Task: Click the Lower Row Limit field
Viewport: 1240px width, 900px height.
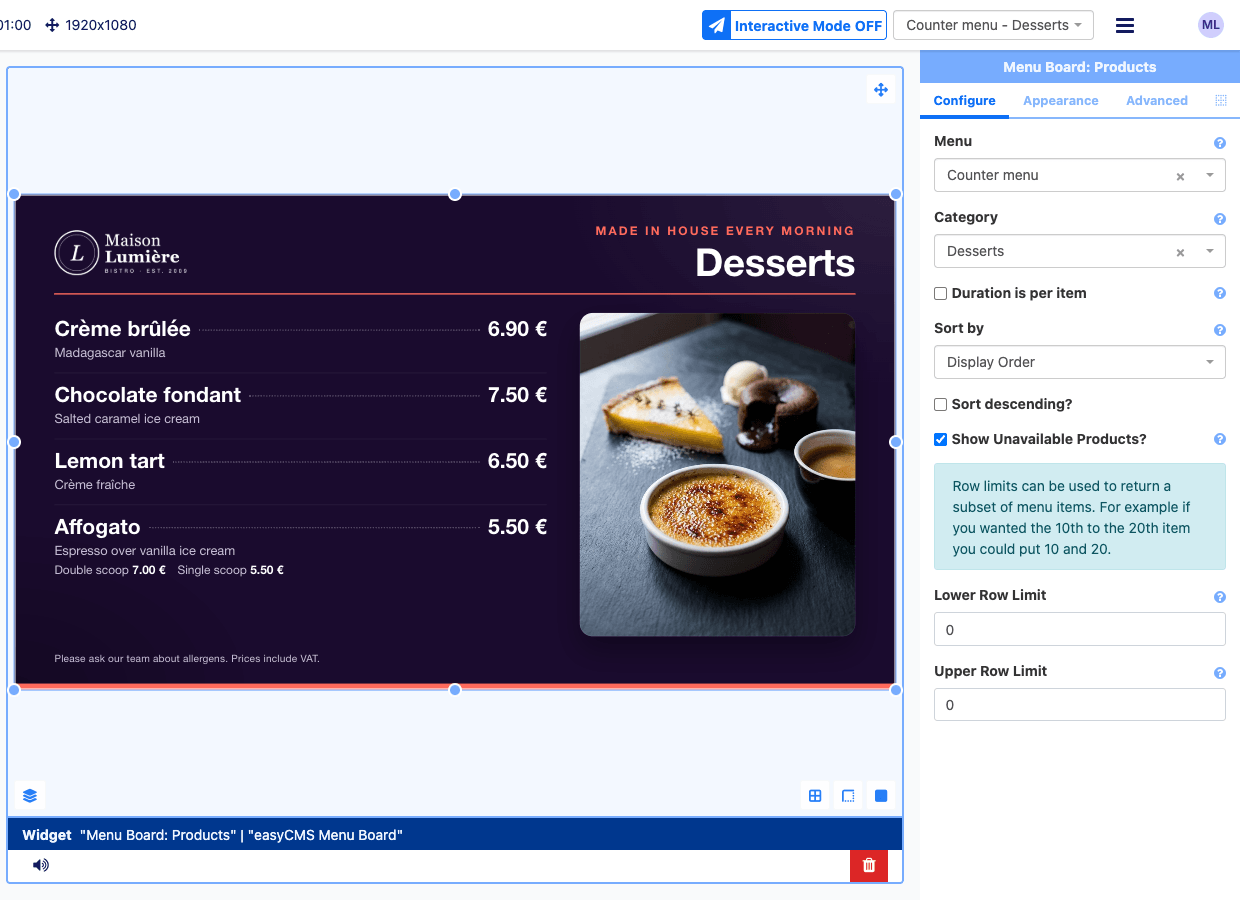Action: click(1080, 630)
